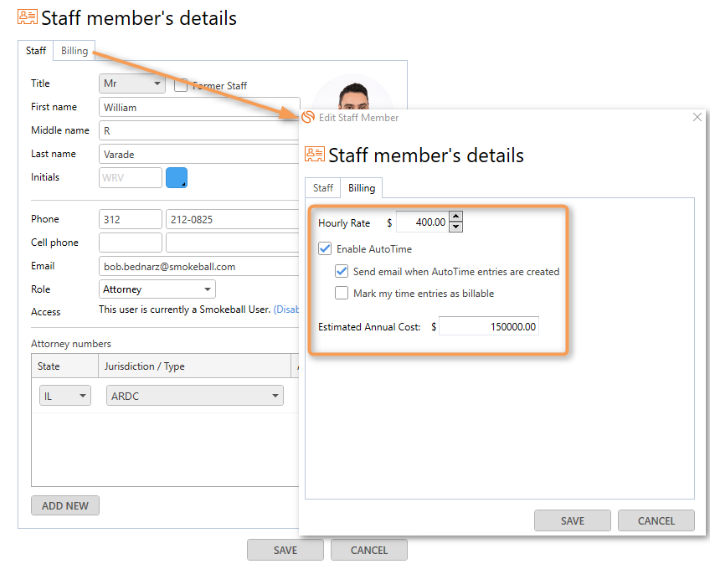The height and width of the screenshot is (568, 718).
Task: Click the ADD NEW attorney number button
Action: (65, 505)
